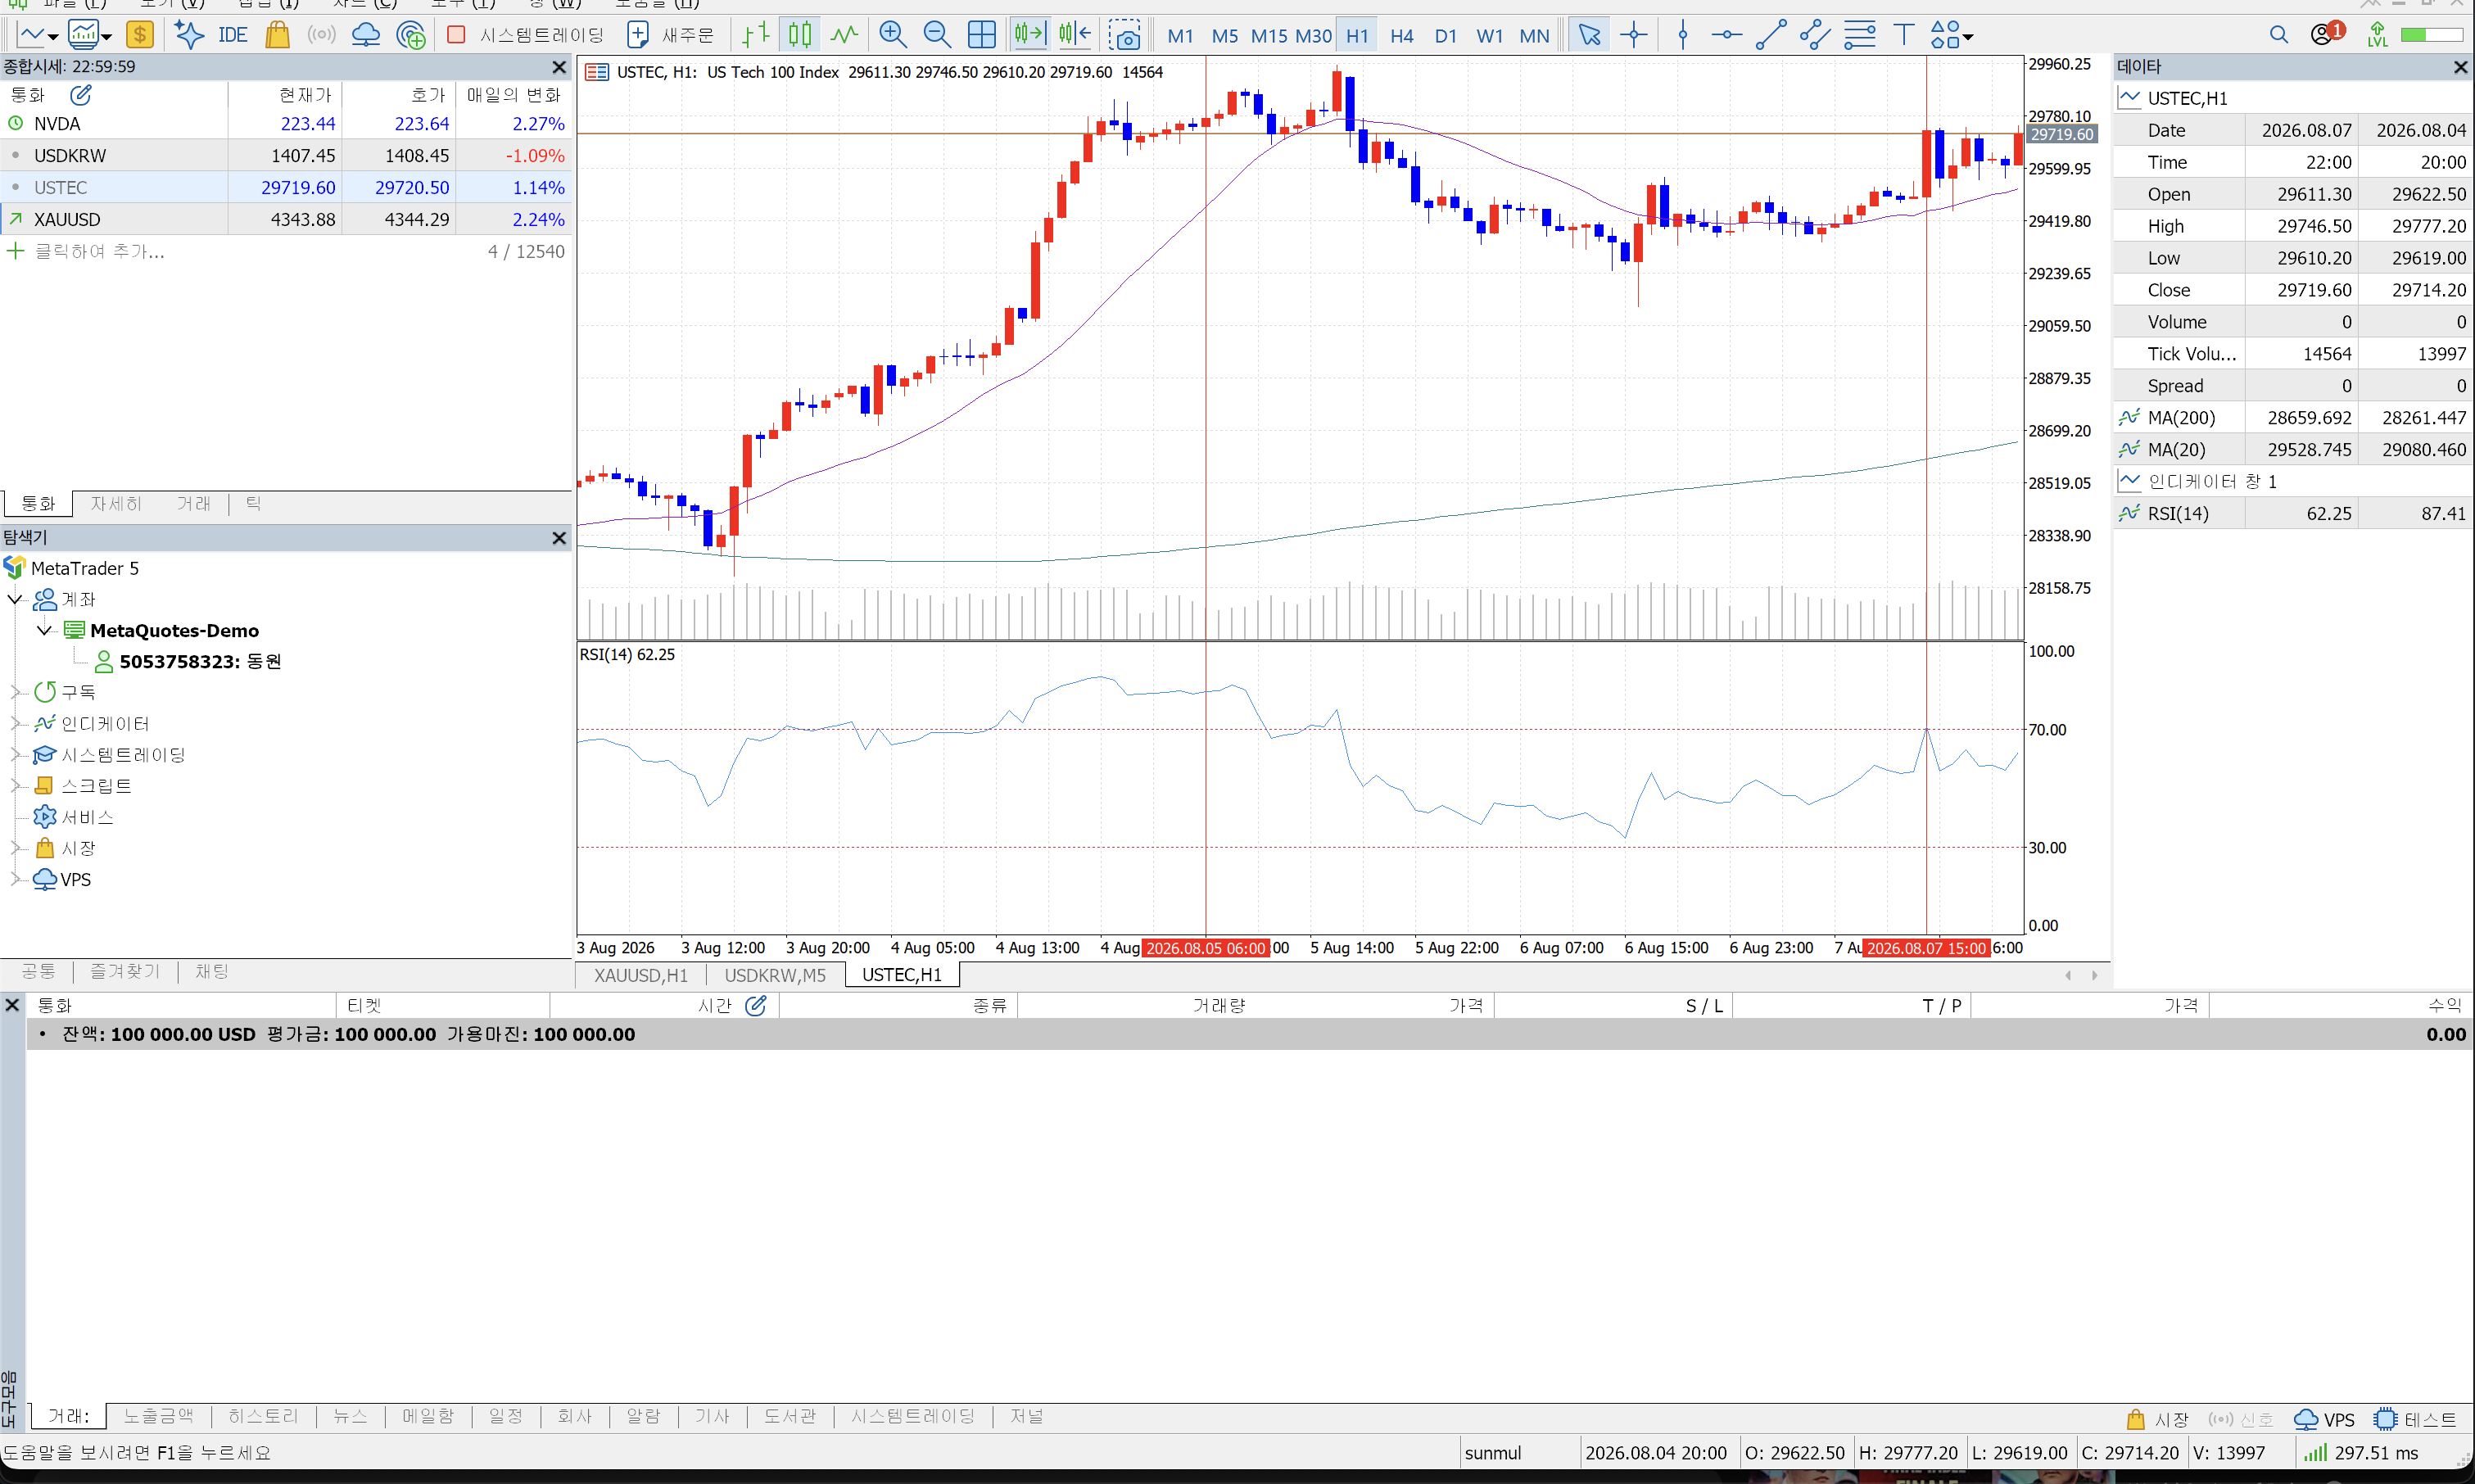
Task: Click the 테스트 tester status button
Action: [x=2415, y=1419]
